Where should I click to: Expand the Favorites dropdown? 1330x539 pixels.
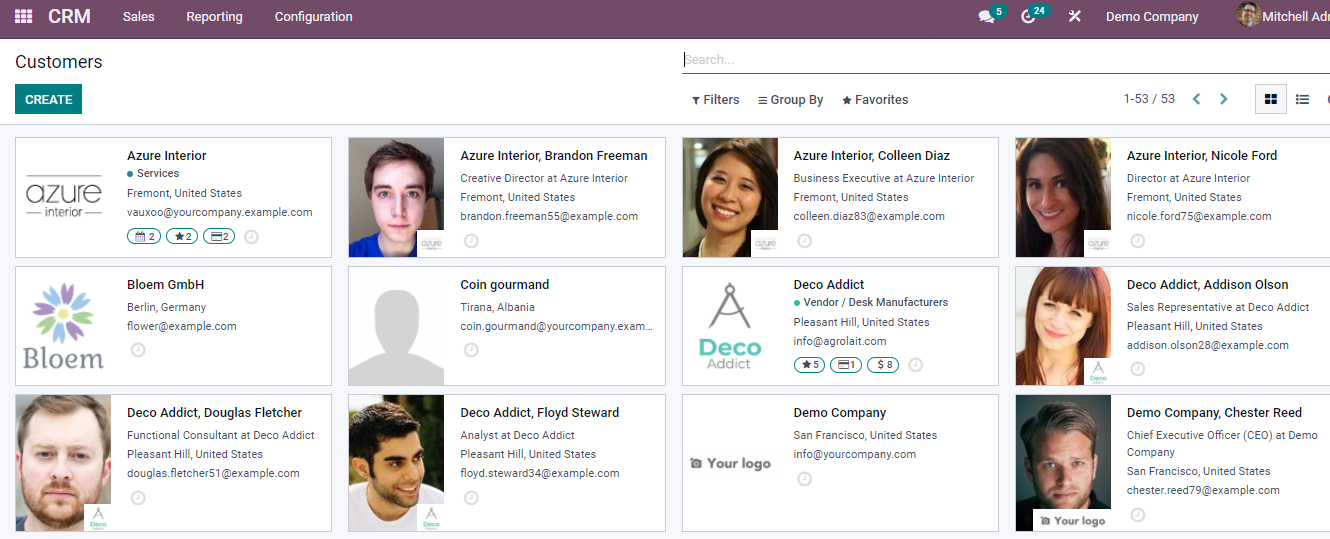(875, 100)
